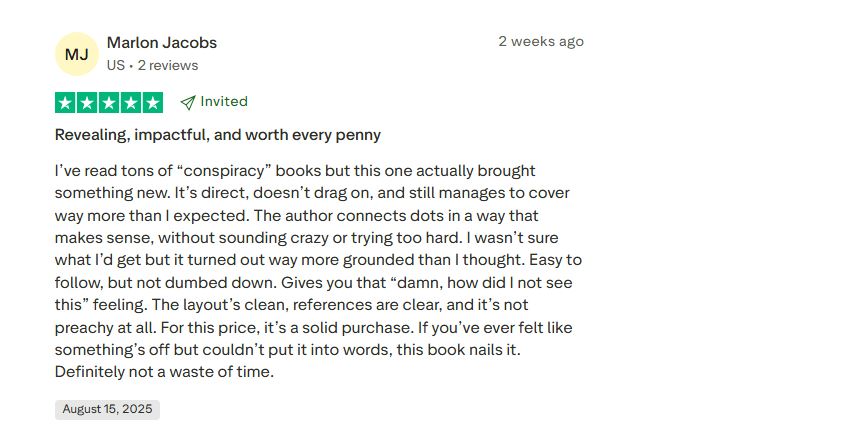The image size is (844, 437).
Task: Click the review body paragraph text
Action: (318, 271)
